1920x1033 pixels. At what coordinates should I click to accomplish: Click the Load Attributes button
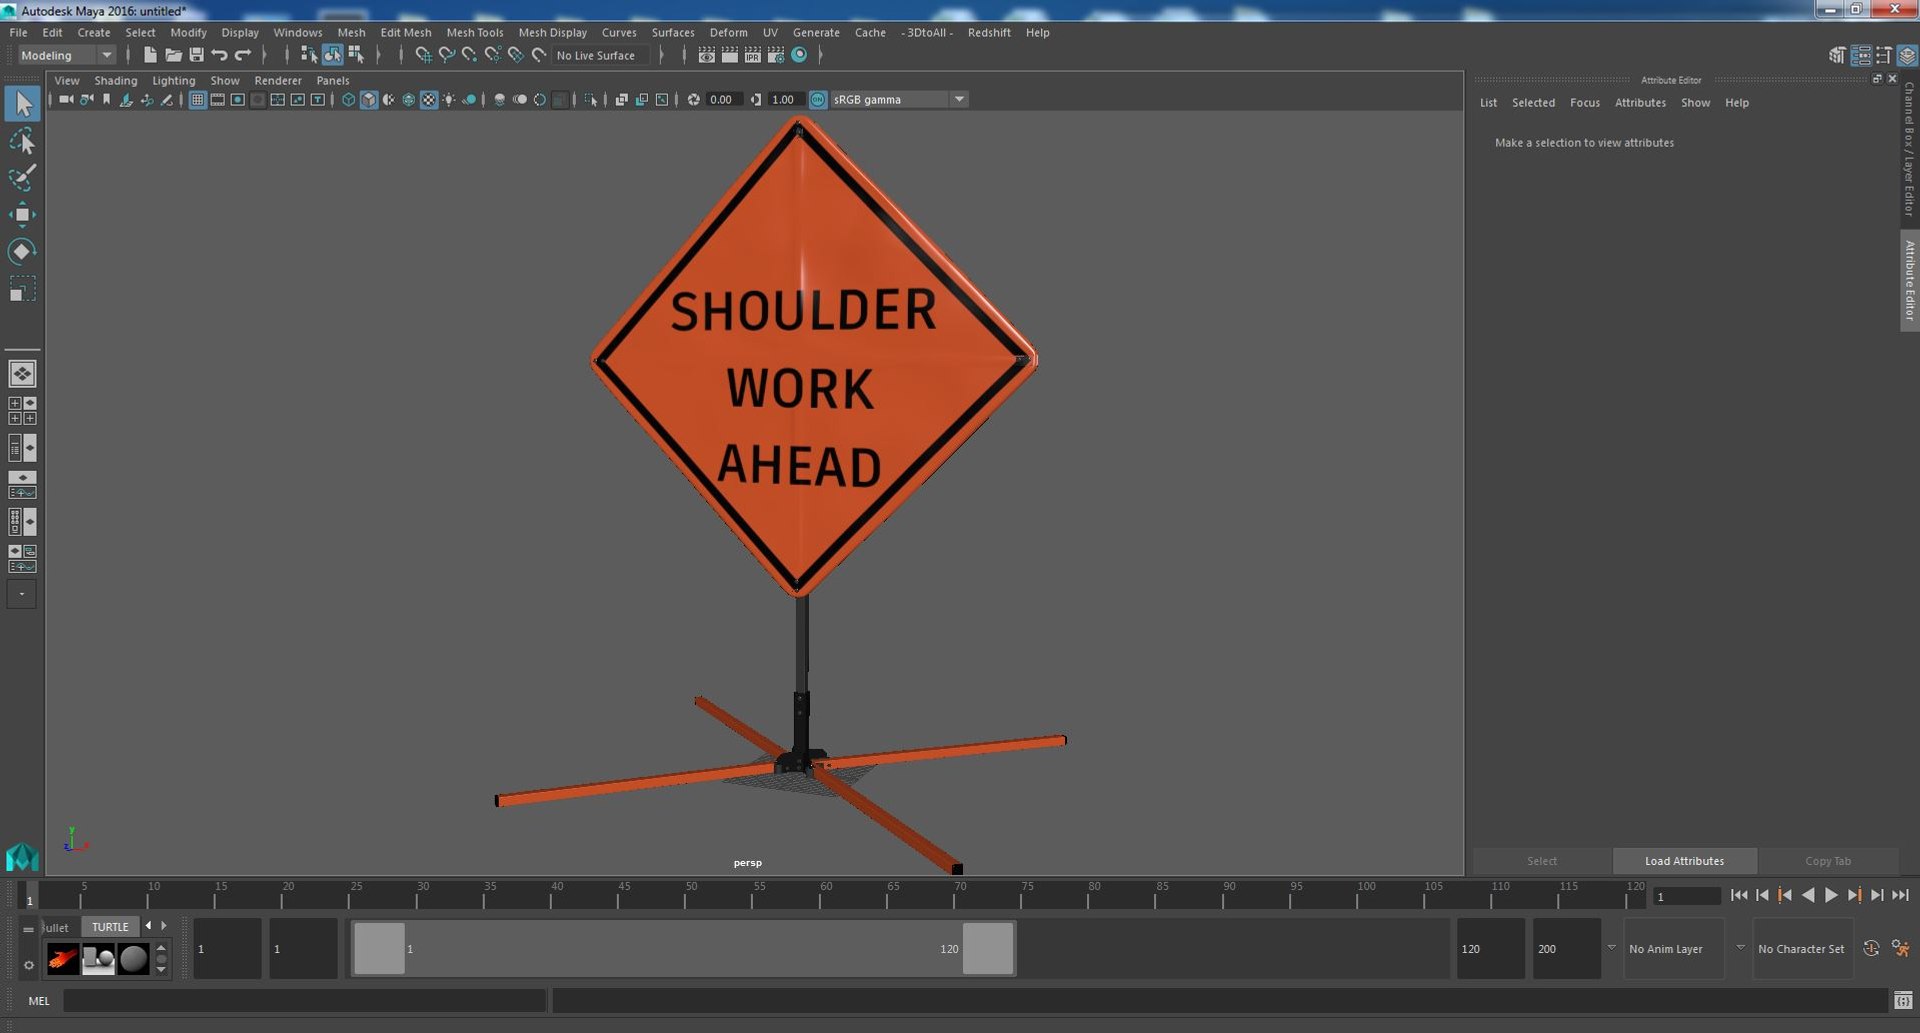(1684, 861)
